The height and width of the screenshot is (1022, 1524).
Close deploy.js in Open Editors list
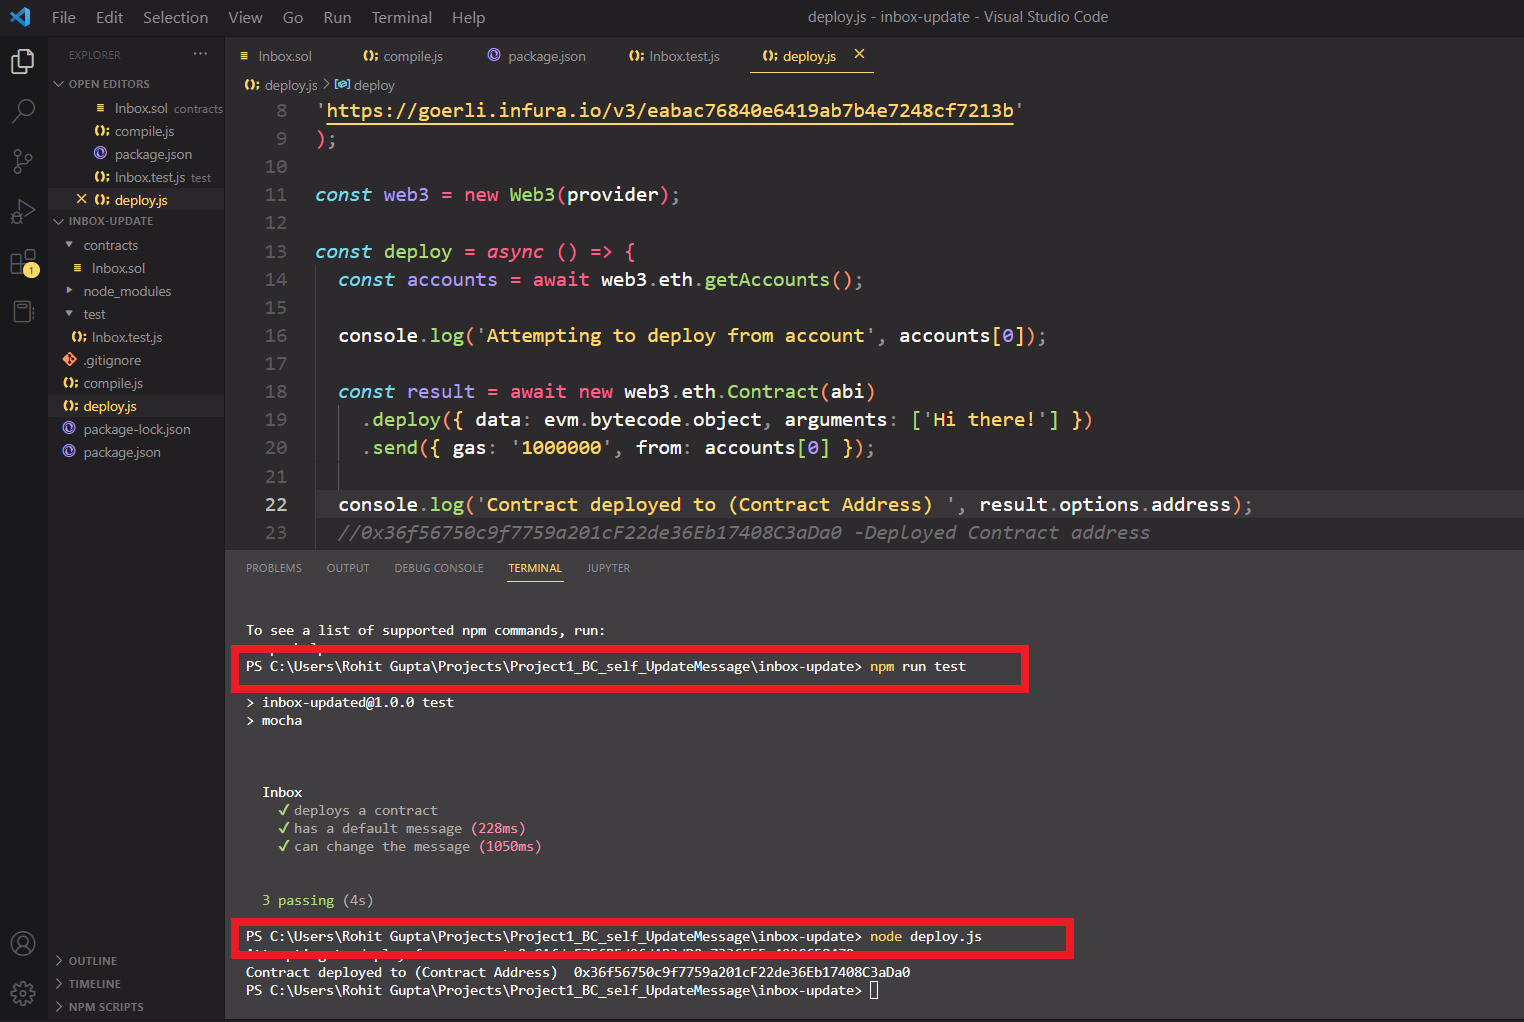tap(82, 199)
